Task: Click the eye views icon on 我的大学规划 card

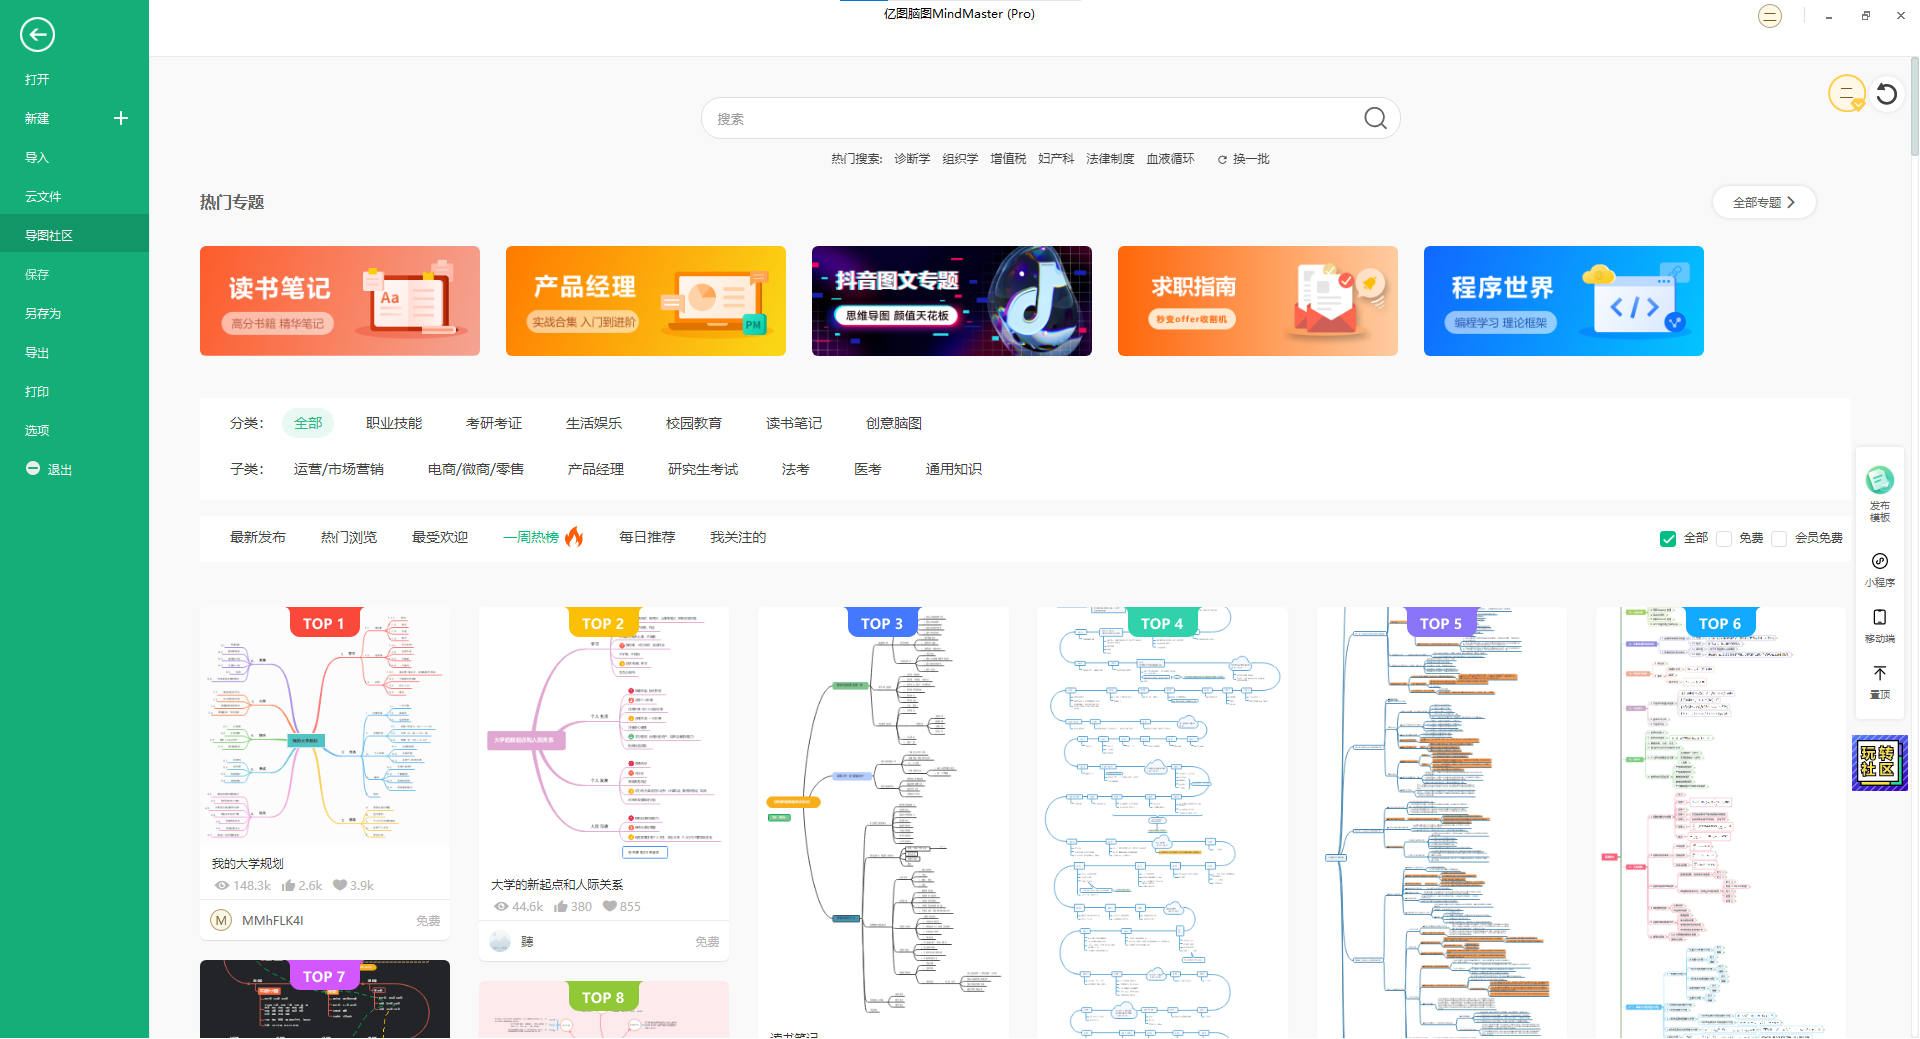Action: (222, 885)
